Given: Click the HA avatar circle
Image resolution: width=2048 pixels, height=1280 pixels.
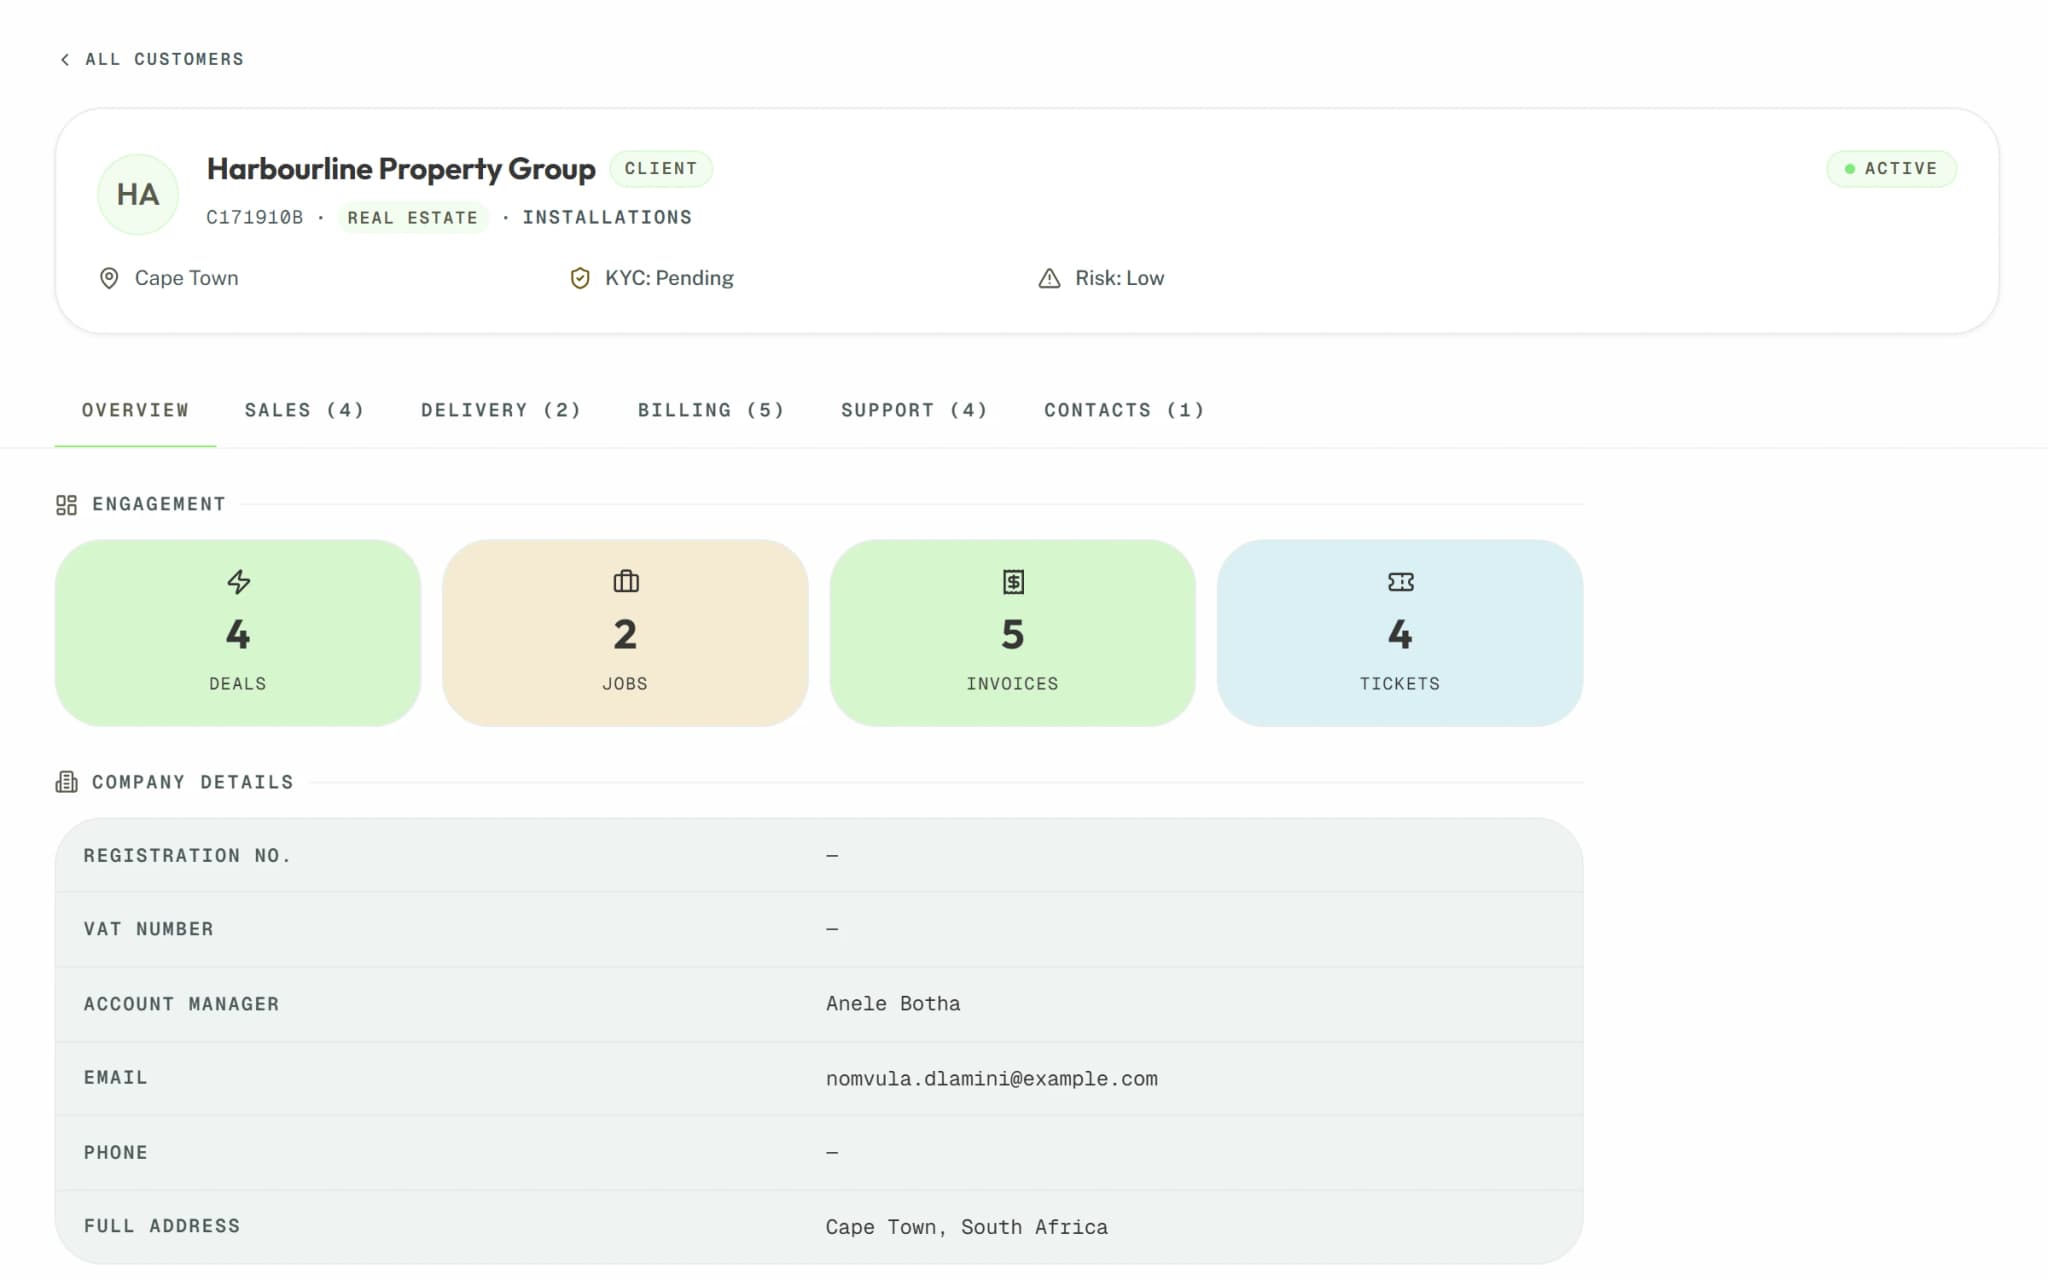Looking at the screenshot, I should click(x=138, y=194).
